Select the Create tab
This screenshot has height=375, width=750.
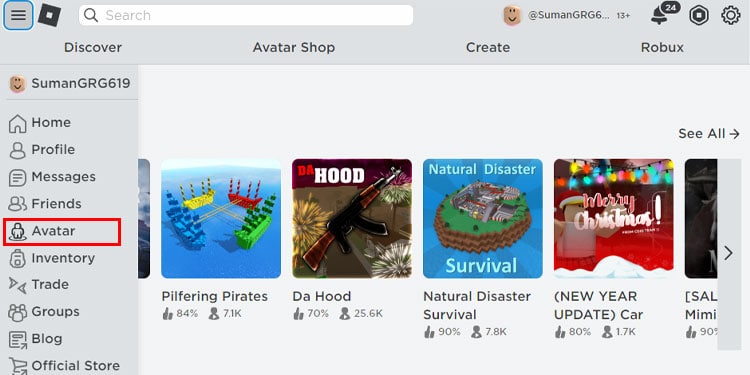(x=488, y=48)
